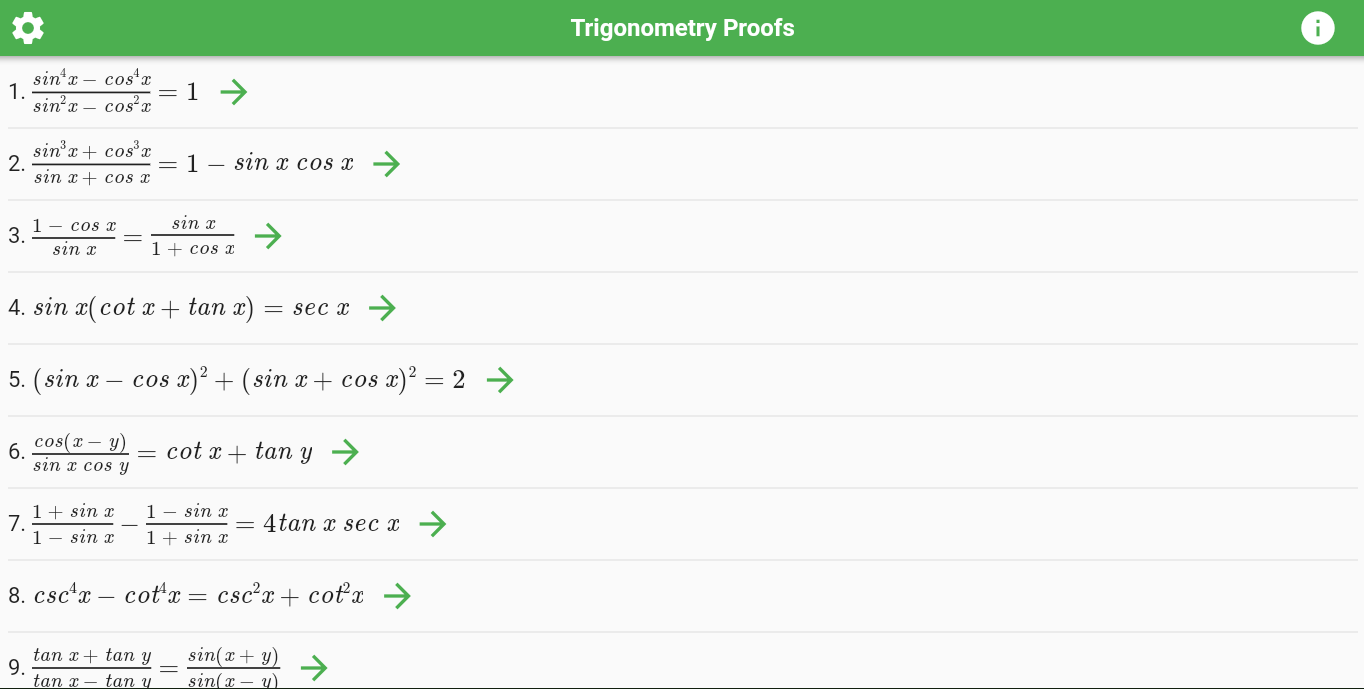Click the arrow for proof 9
Viewport: 1364px width, 689px height.
pyautogui.click(x=314, y=668)
